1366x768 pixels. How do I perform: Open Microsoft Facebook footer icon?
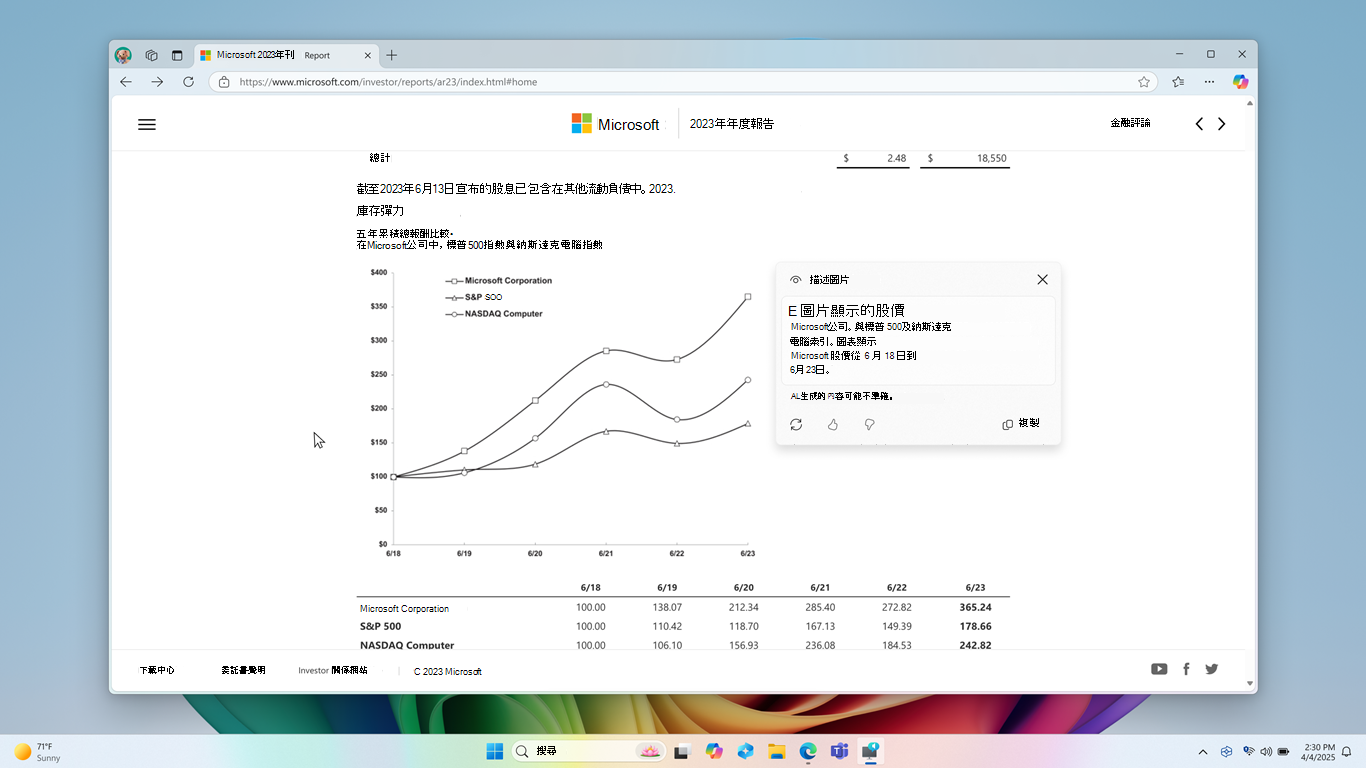pyautogui.click(x=1186, y=669)
